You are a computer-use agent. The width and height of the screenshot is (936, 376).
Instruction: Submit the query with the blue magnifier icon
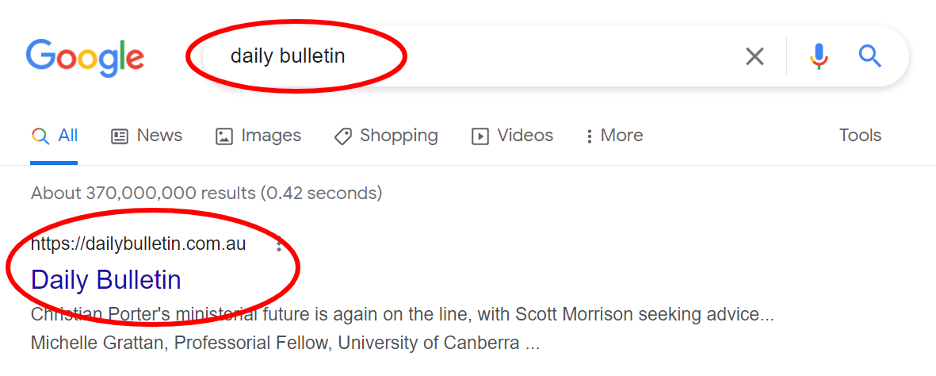[870, 57]
